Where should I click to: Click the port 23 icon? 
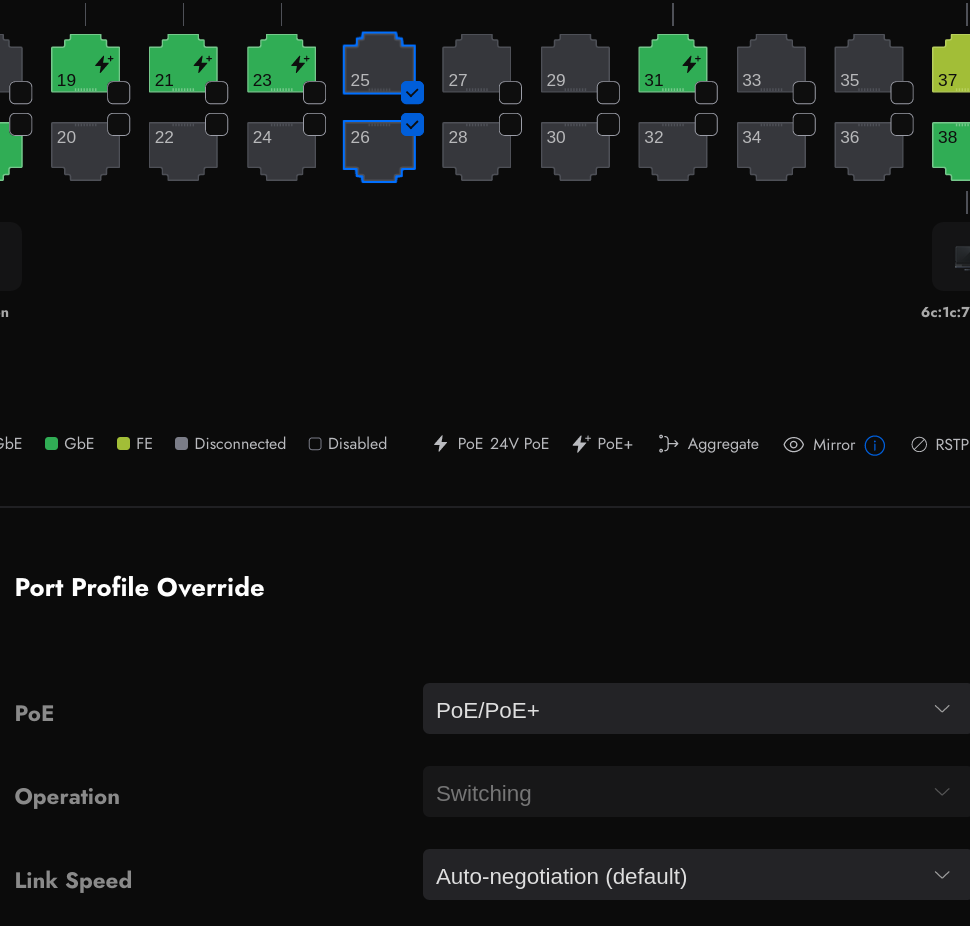pos(281,65)
